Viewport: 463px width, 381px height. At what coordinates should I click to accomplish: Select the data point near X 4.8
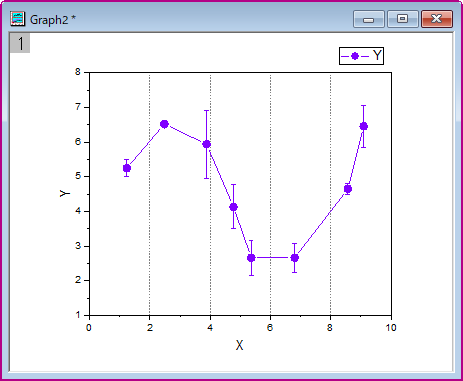point(233,207)
